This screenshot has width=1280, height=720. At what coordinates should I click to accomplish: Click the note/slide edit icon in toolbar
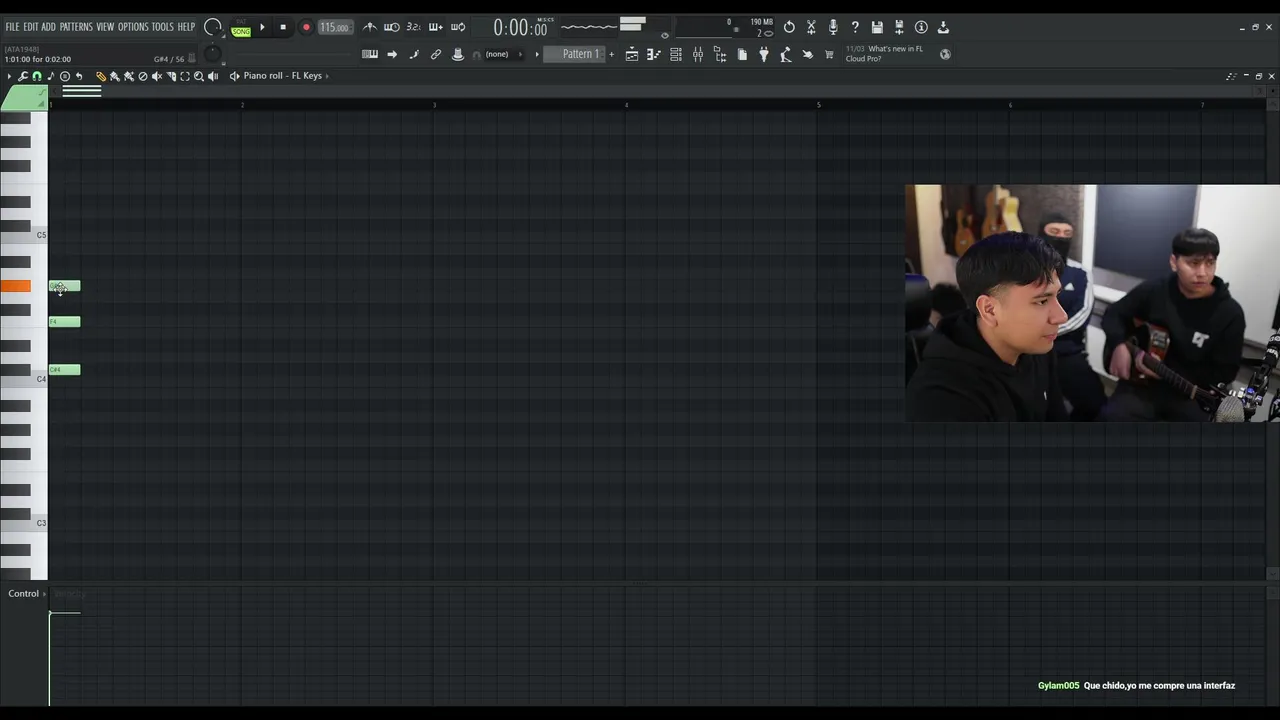[414, 54]
